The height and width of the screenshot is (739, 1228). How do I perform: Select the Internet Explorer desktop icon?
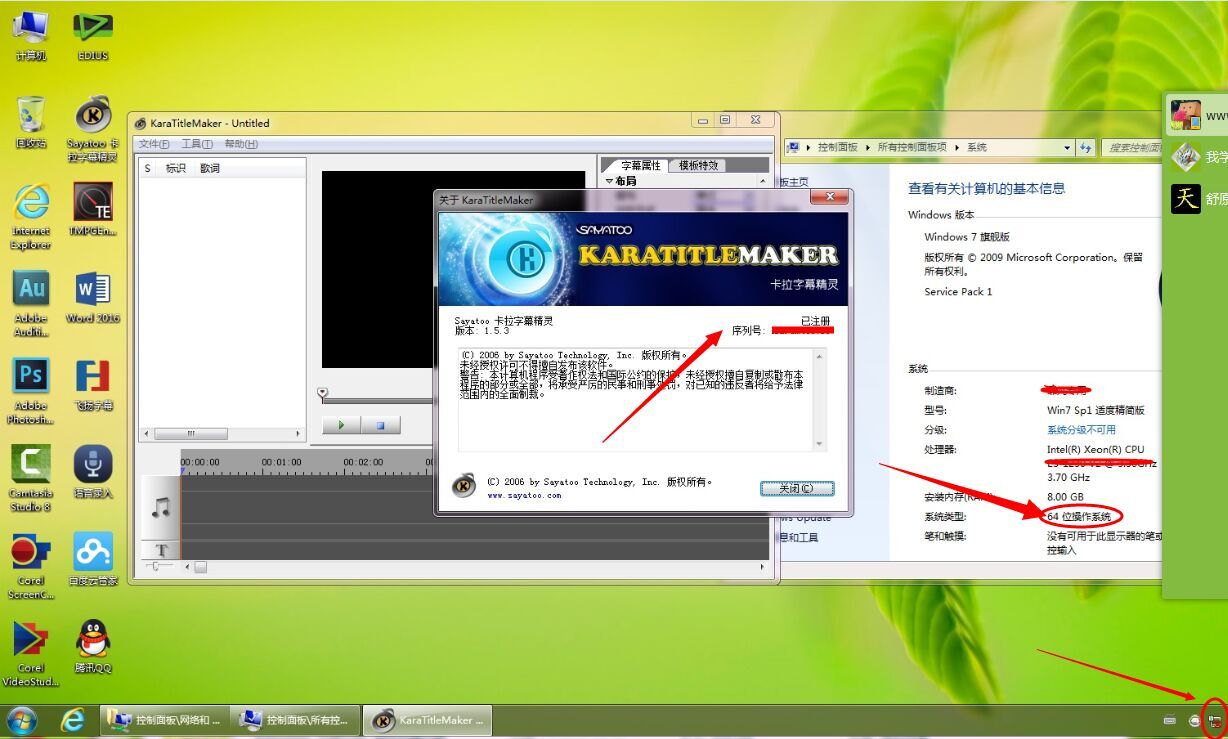[31, 216]
